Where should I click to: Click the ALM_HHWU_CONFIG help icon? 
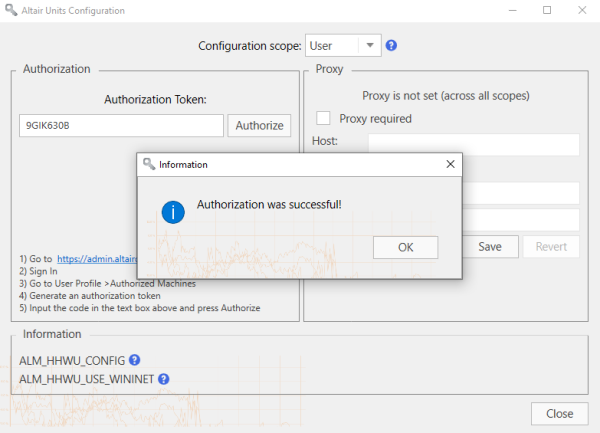(134, 360)
